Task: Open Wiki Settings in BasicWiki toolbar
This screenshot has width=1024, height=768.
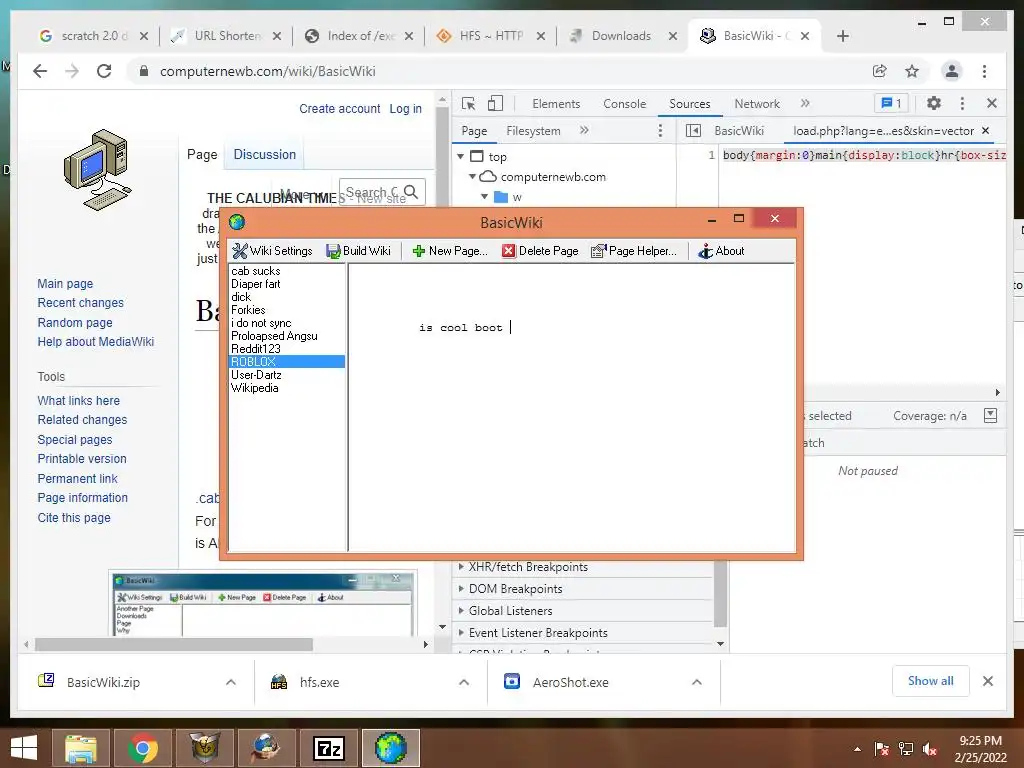Action: point(272,251)
